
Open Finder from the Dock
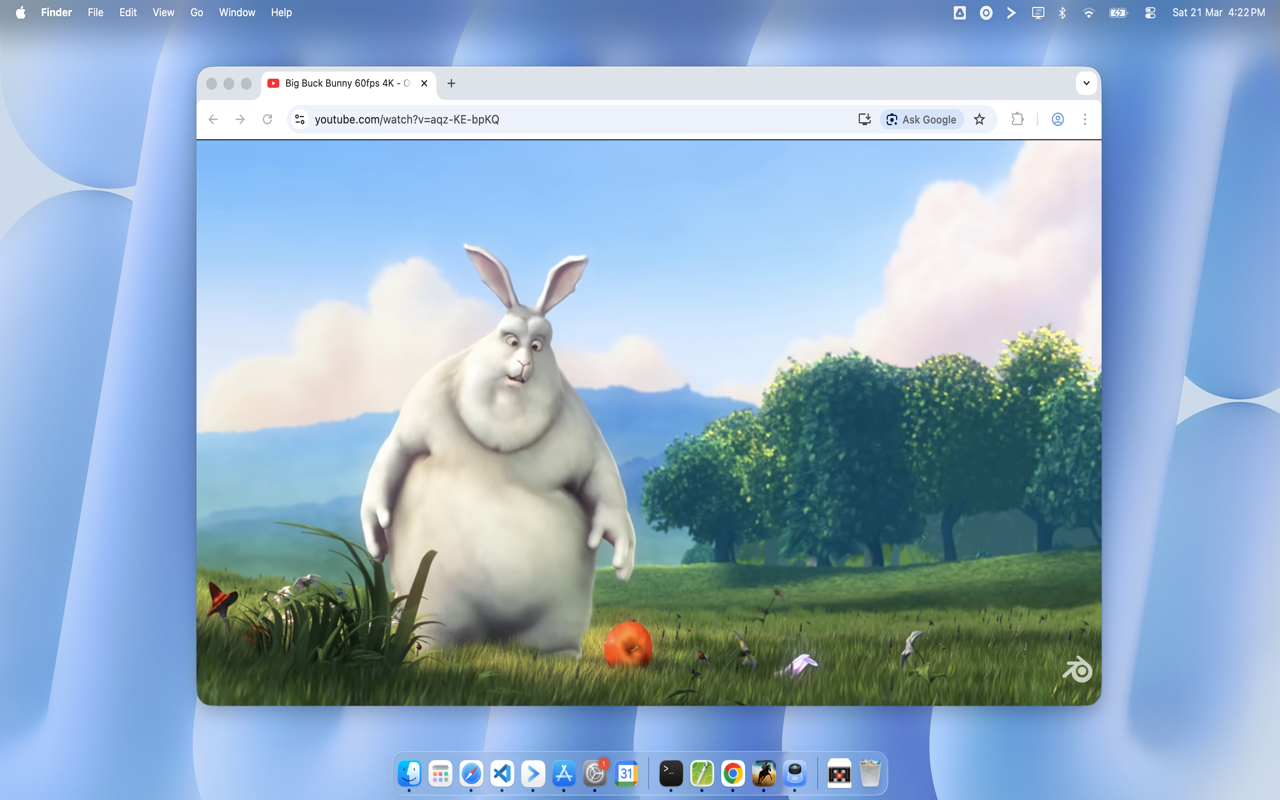tap(409, 773)
